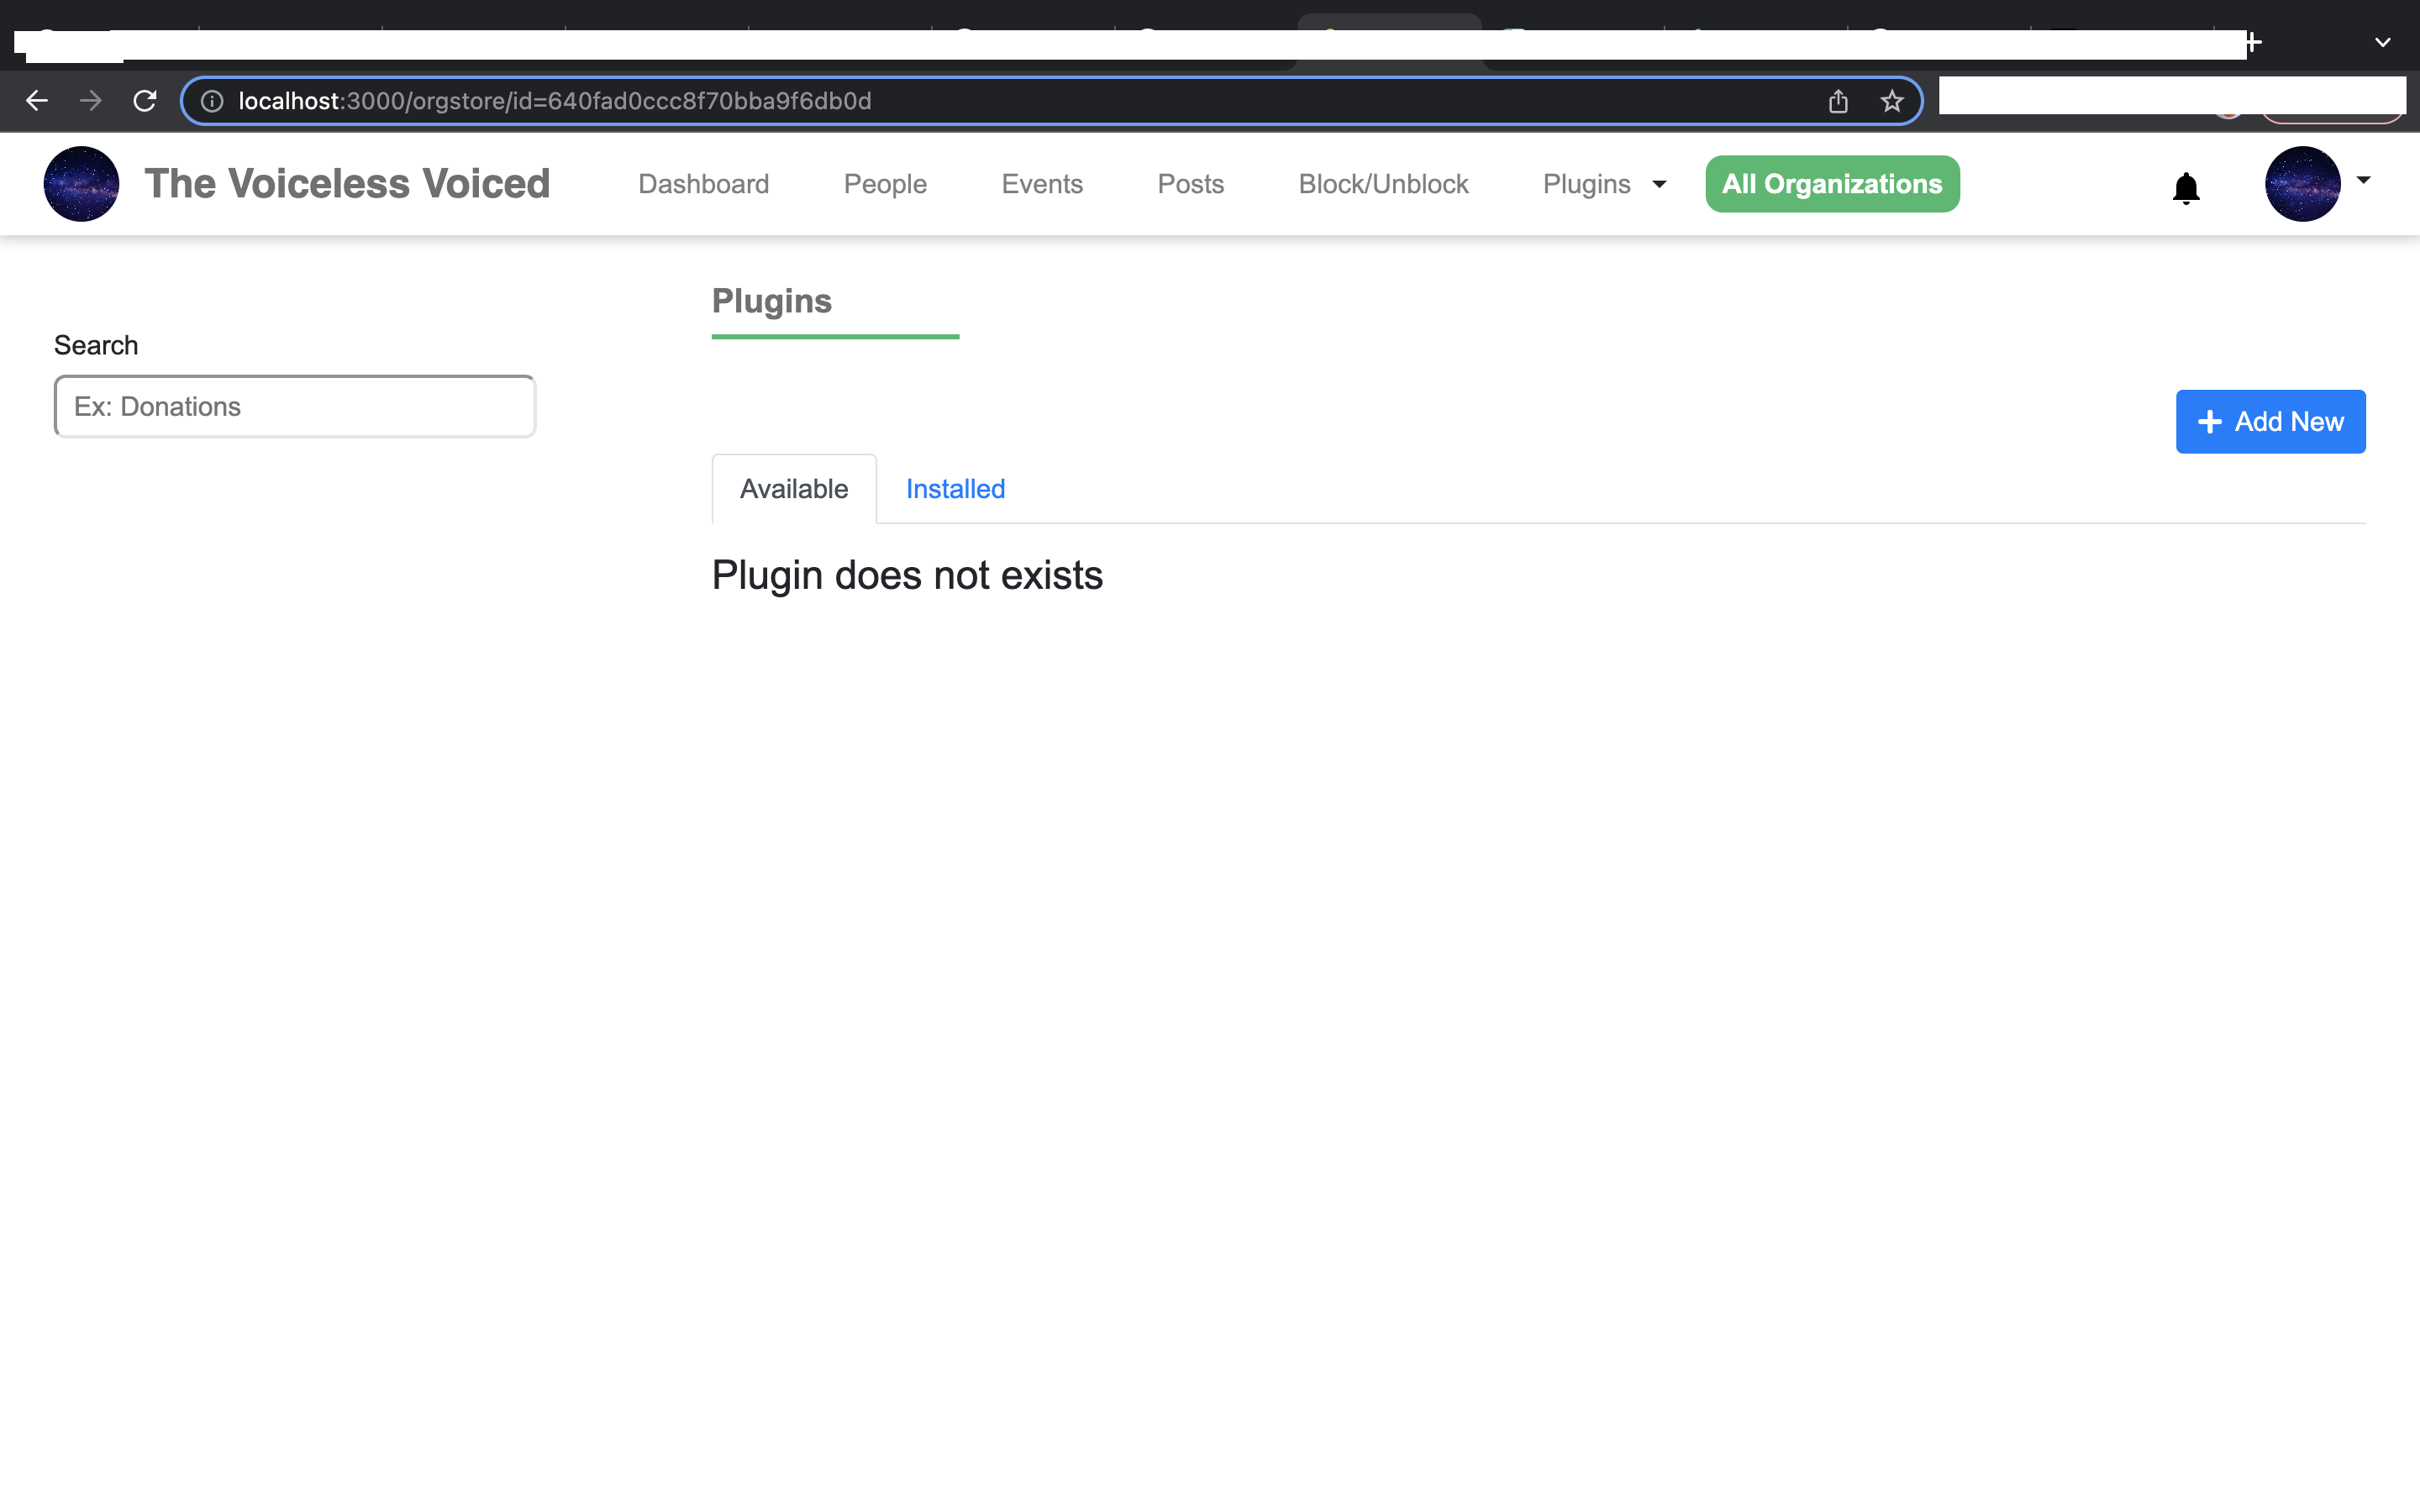
Task: Click the user profile avatar
Action: (x=2303, y=183)
